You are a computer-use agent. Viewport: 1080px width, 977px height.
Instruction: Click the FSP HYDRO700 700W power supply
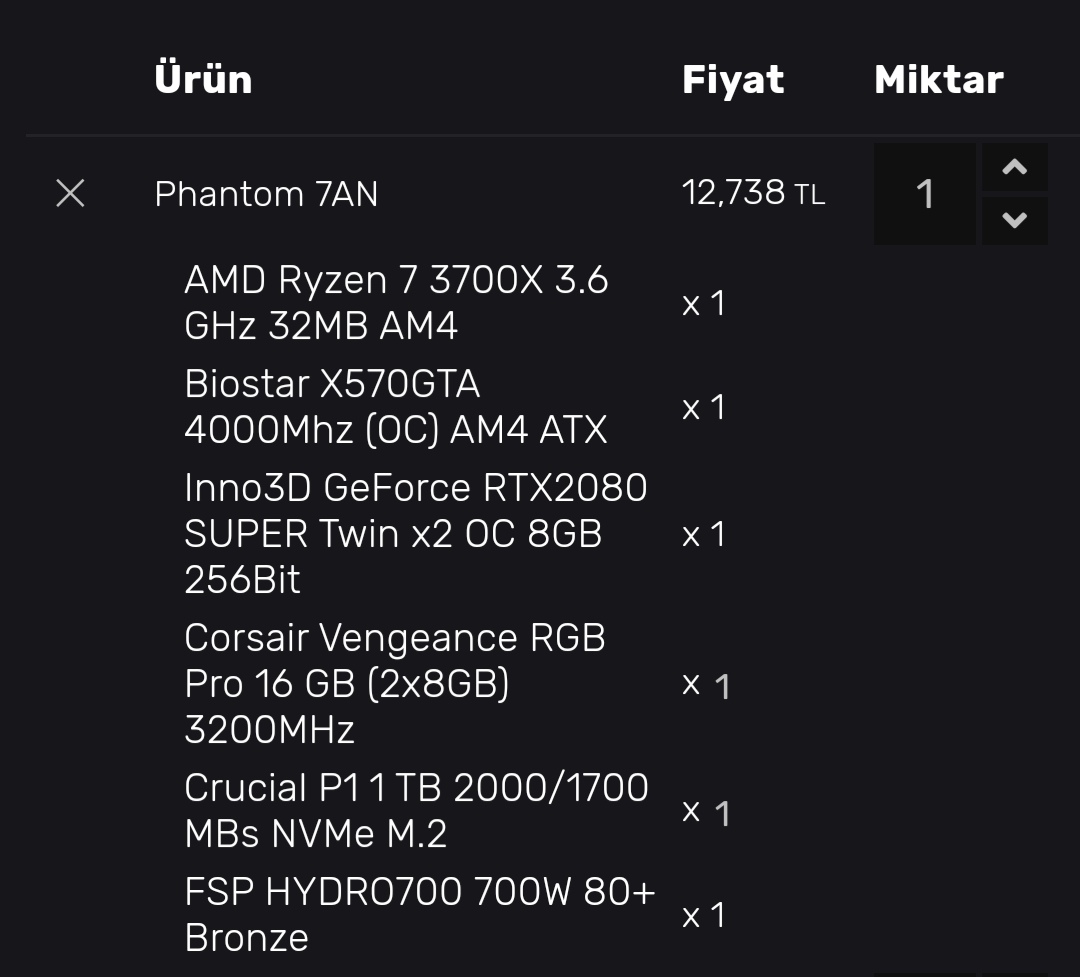pyautogui.click(x=419, y=915)
